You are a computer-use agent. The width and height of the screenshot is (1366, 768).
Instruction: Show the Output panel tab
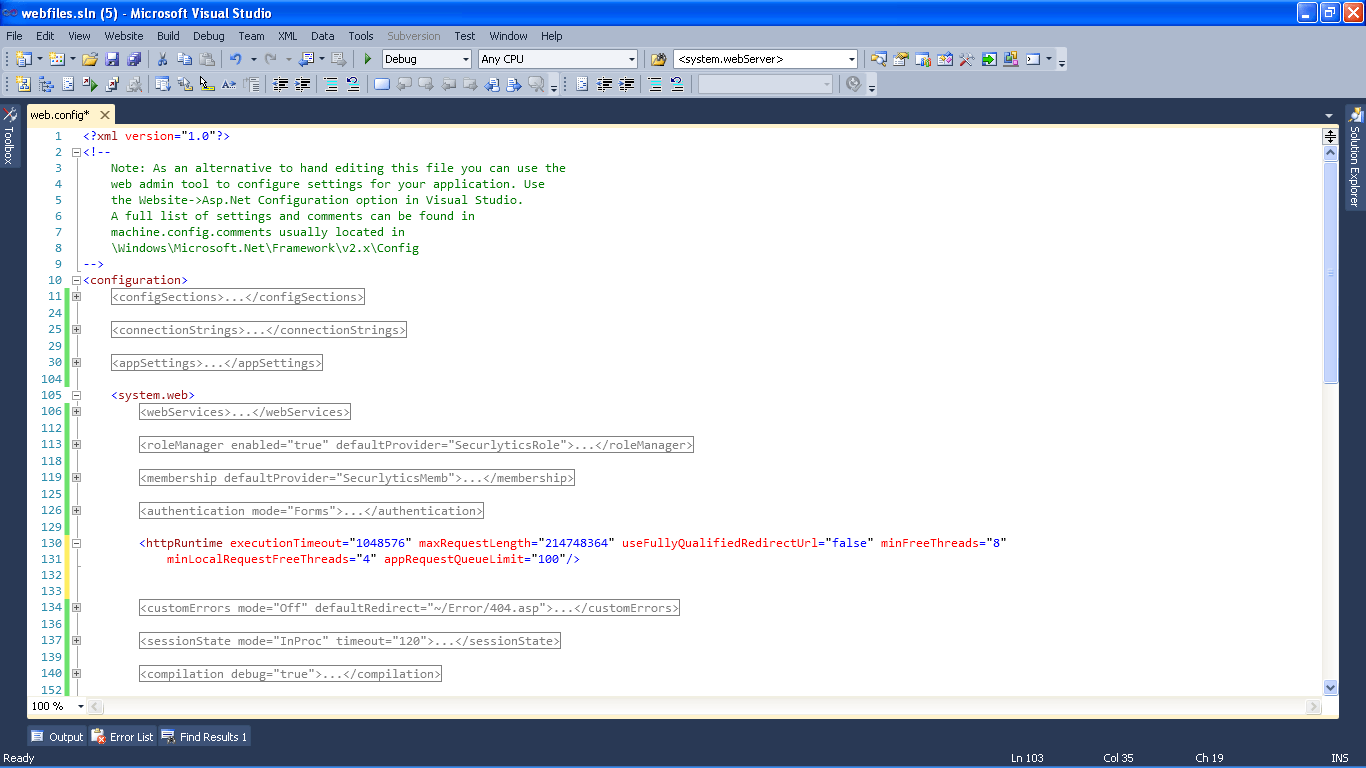tap(57, 737)
